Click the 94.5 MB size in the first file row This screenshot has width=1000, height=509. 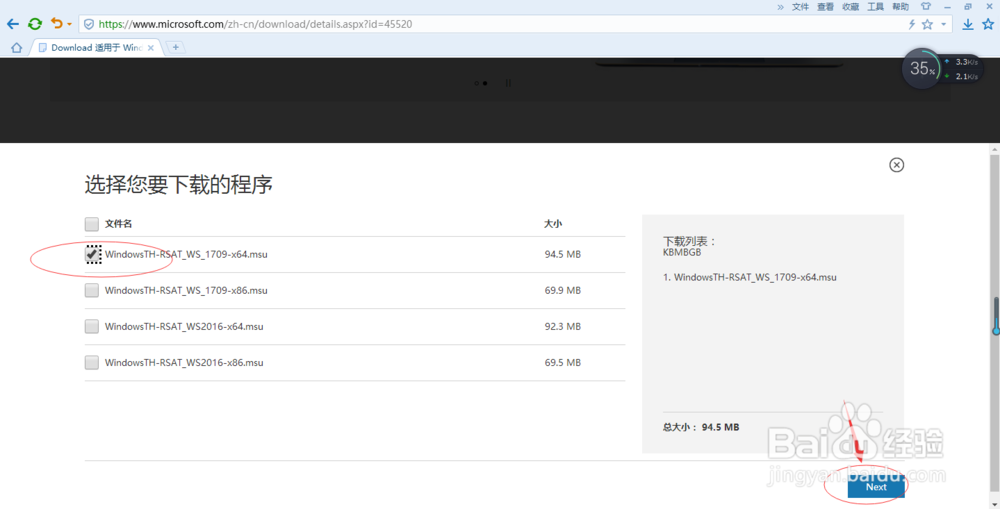[x=562, y=254]
